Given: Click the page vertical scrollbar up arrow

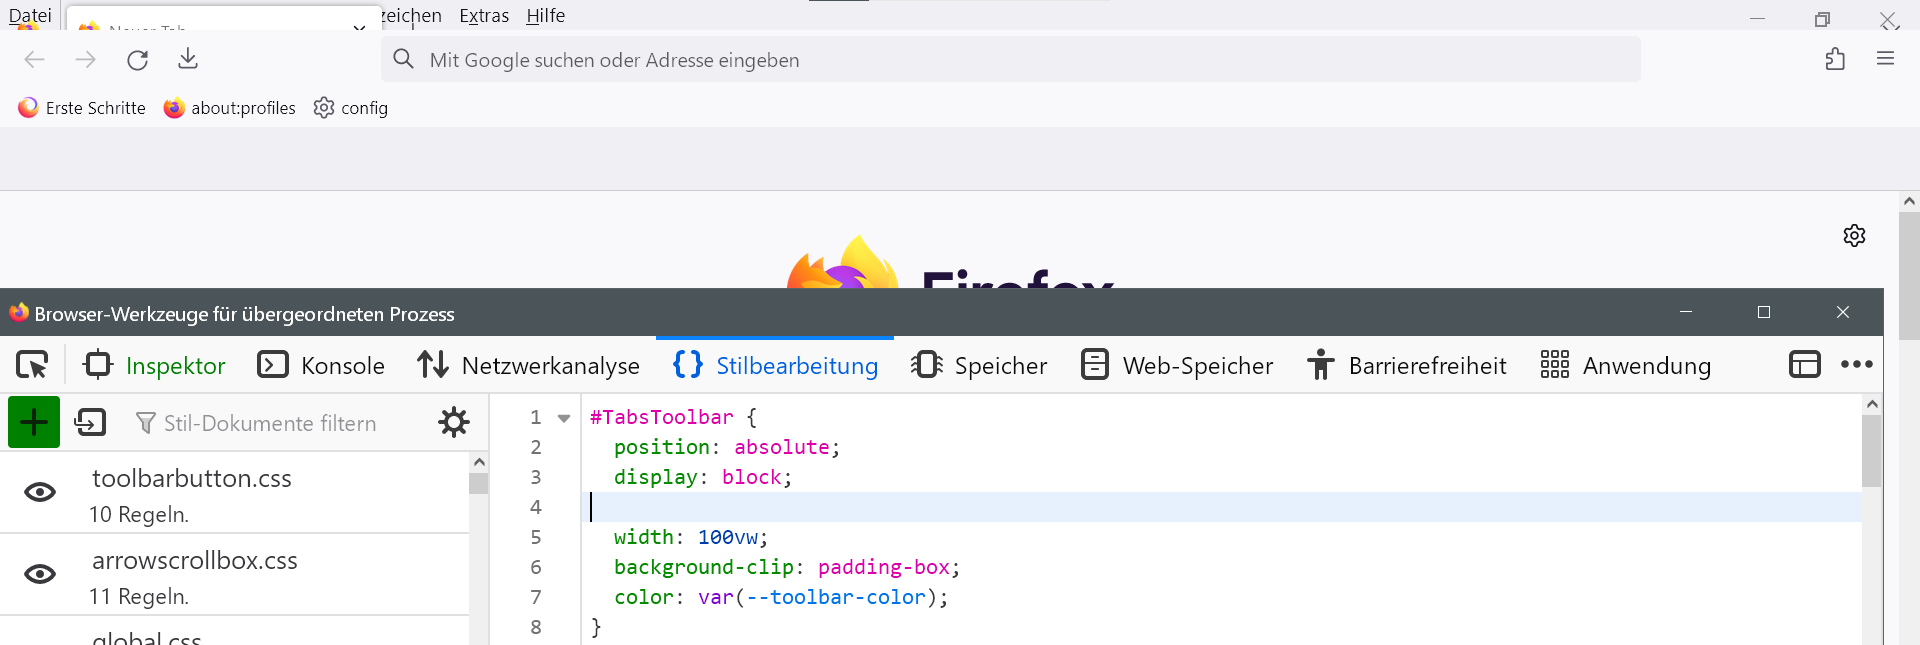Looking at the screenshot, I should [1909, 201].
